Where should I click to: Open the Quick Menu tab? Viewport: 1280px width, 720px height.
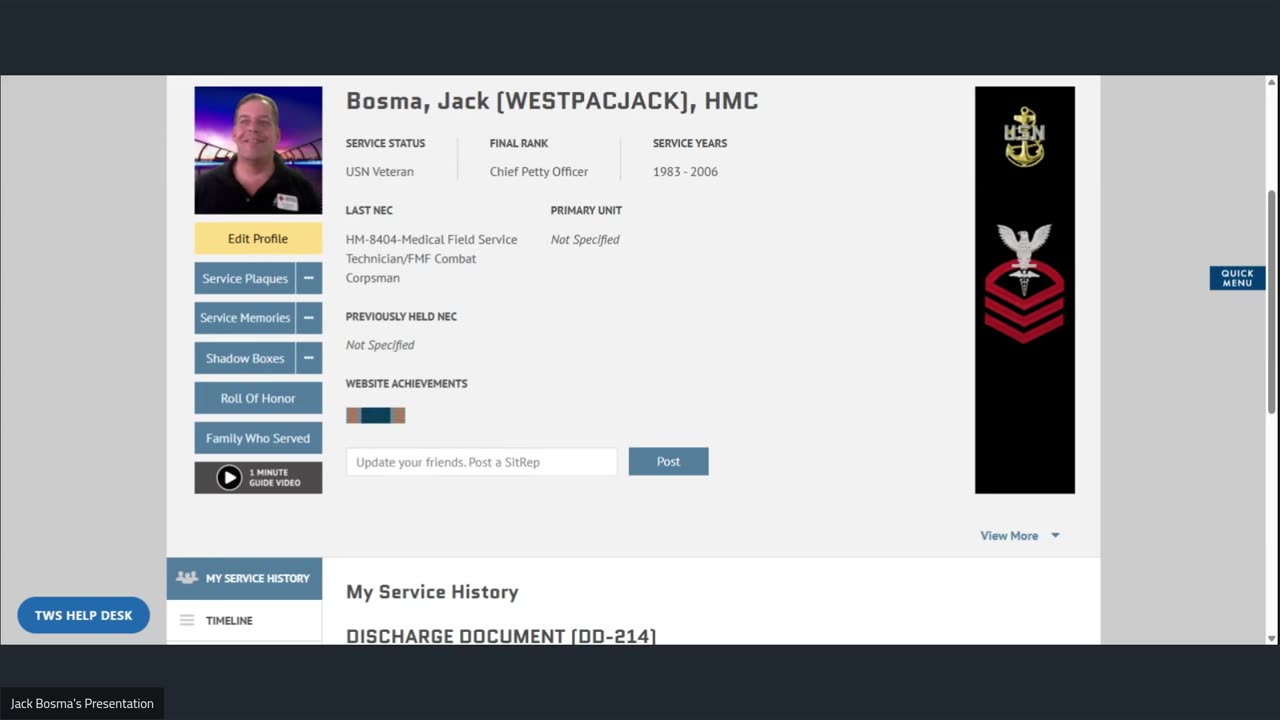[1237, 278]
